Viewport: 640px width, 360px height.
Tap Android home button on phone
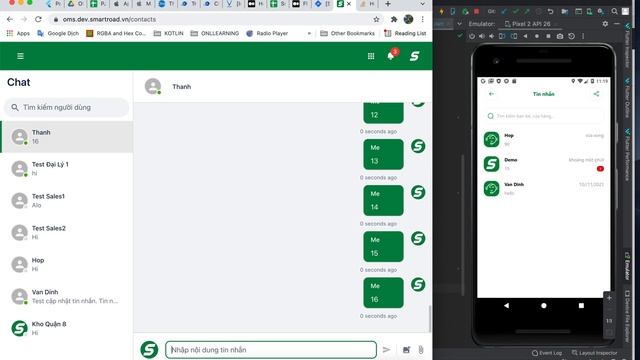544,305
